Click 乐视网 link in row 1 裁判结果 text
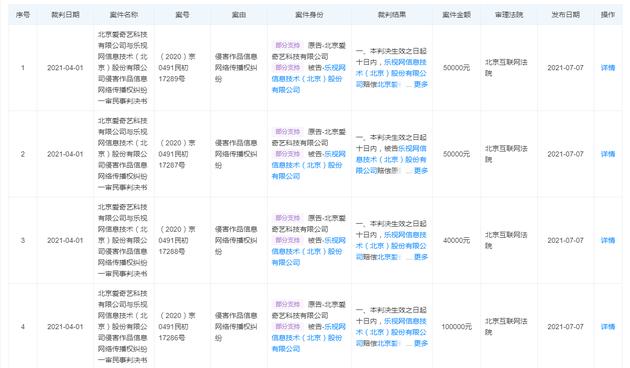Image resolution: width=630 pixels, height=368 pixels. coord(391,73)
